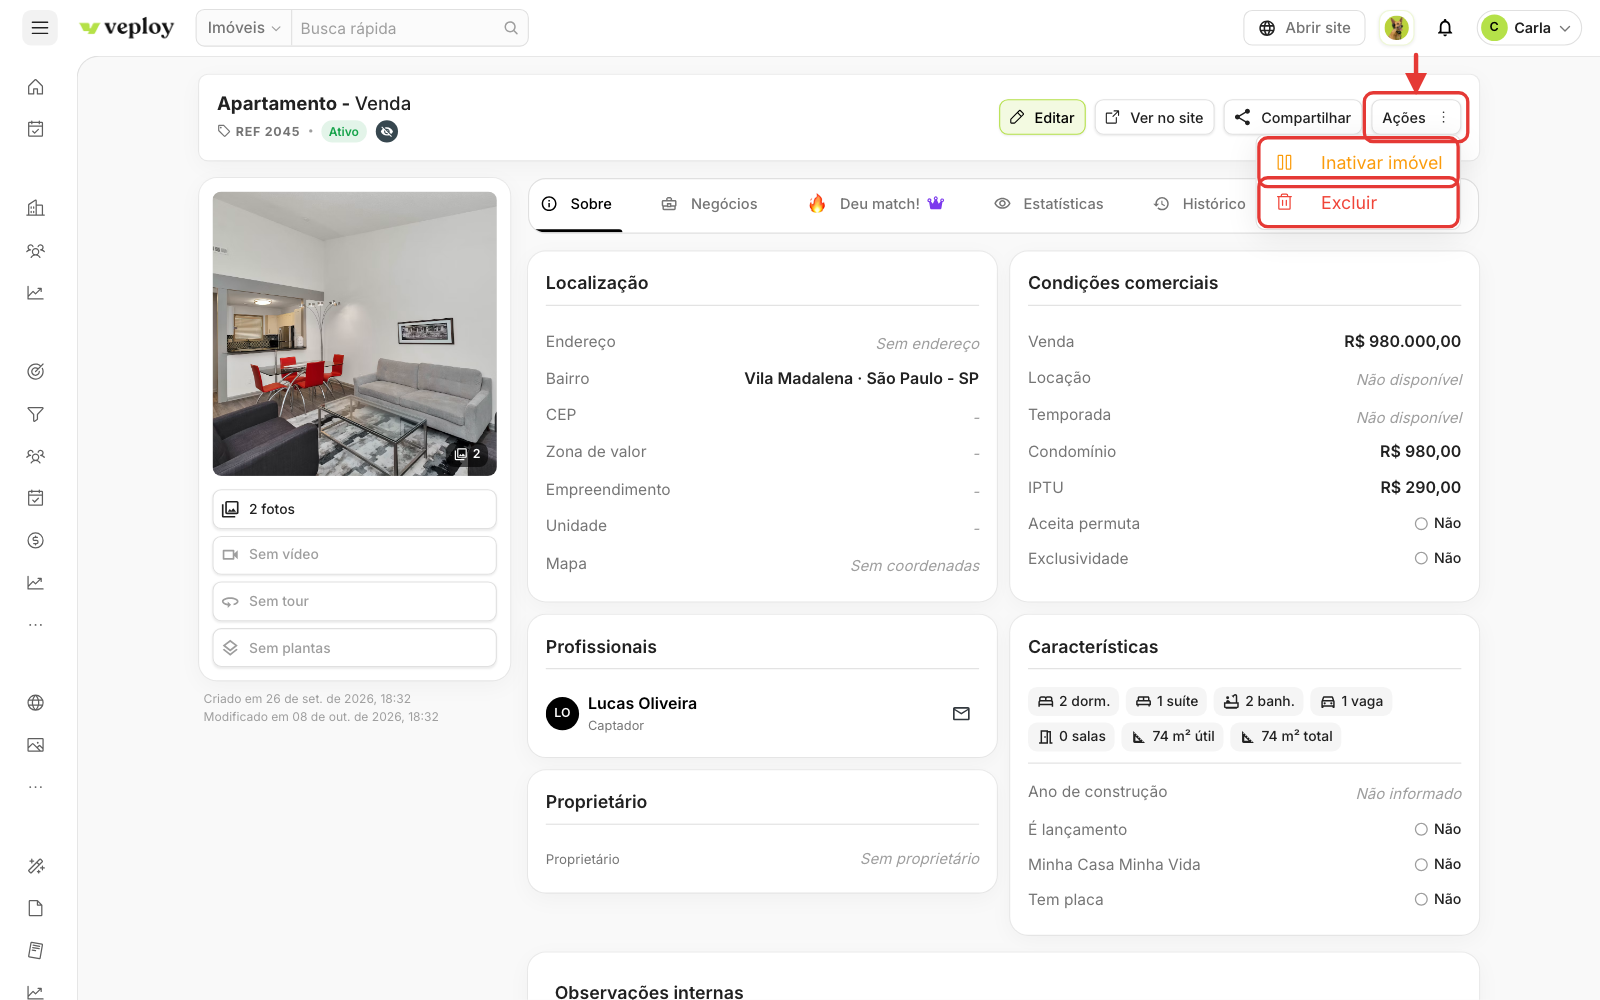Email Lucas Oliveira via envelope icon
The image size is (1600, 1000).
[961, 714]
